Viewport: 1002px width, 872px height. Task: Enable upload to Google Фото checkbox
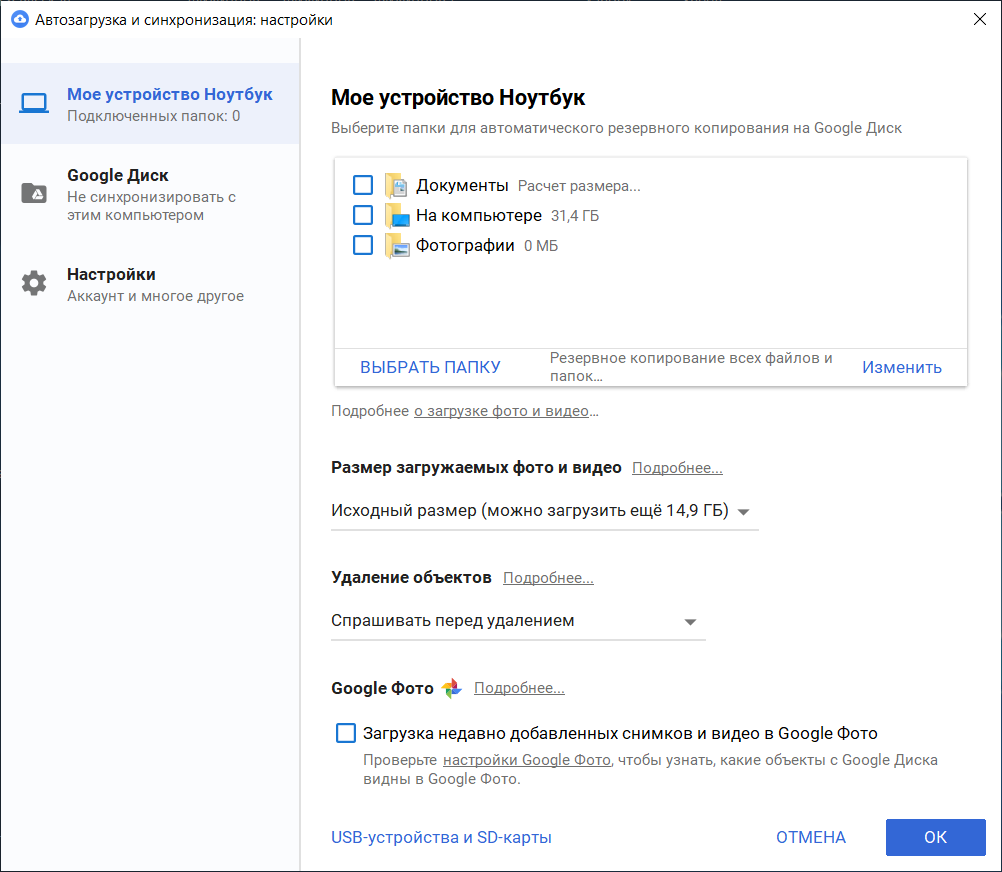click(x=346, y=733)
